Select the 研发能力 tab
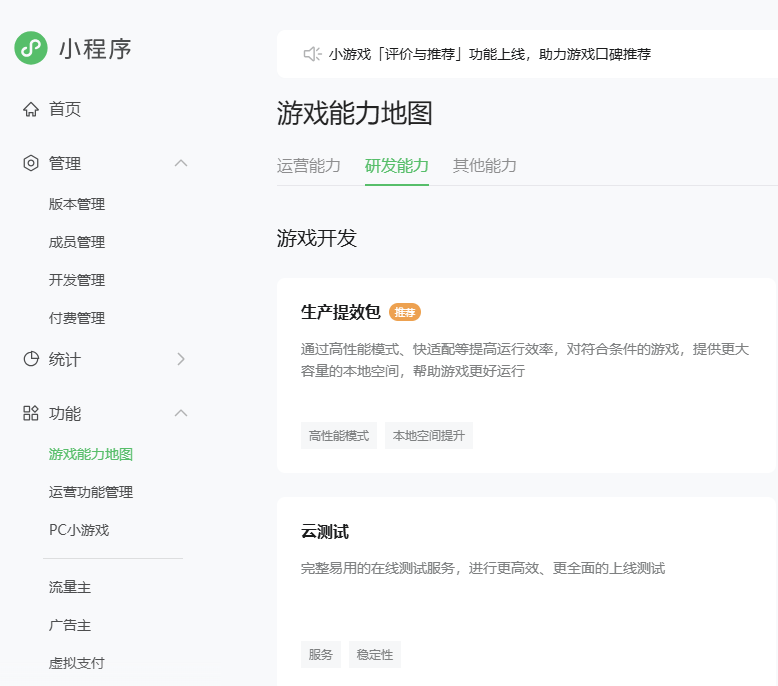The width and height of the screenshot is (778, 686). point(397,166)
